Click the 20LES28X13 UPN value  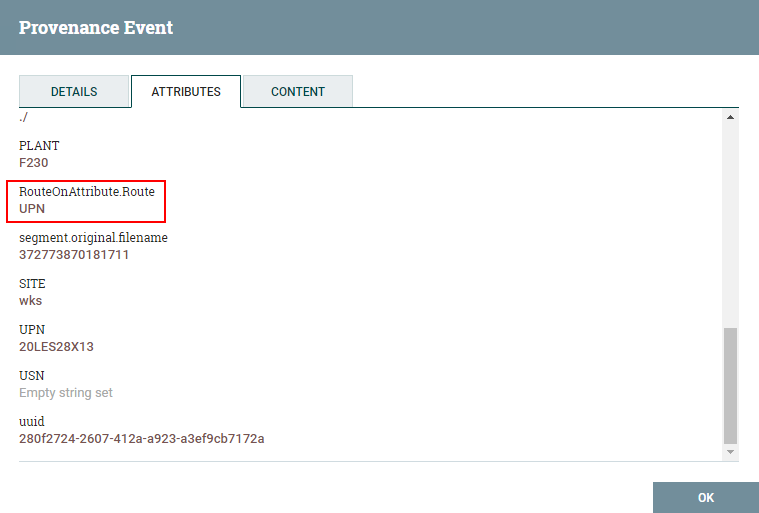(56, 347)
